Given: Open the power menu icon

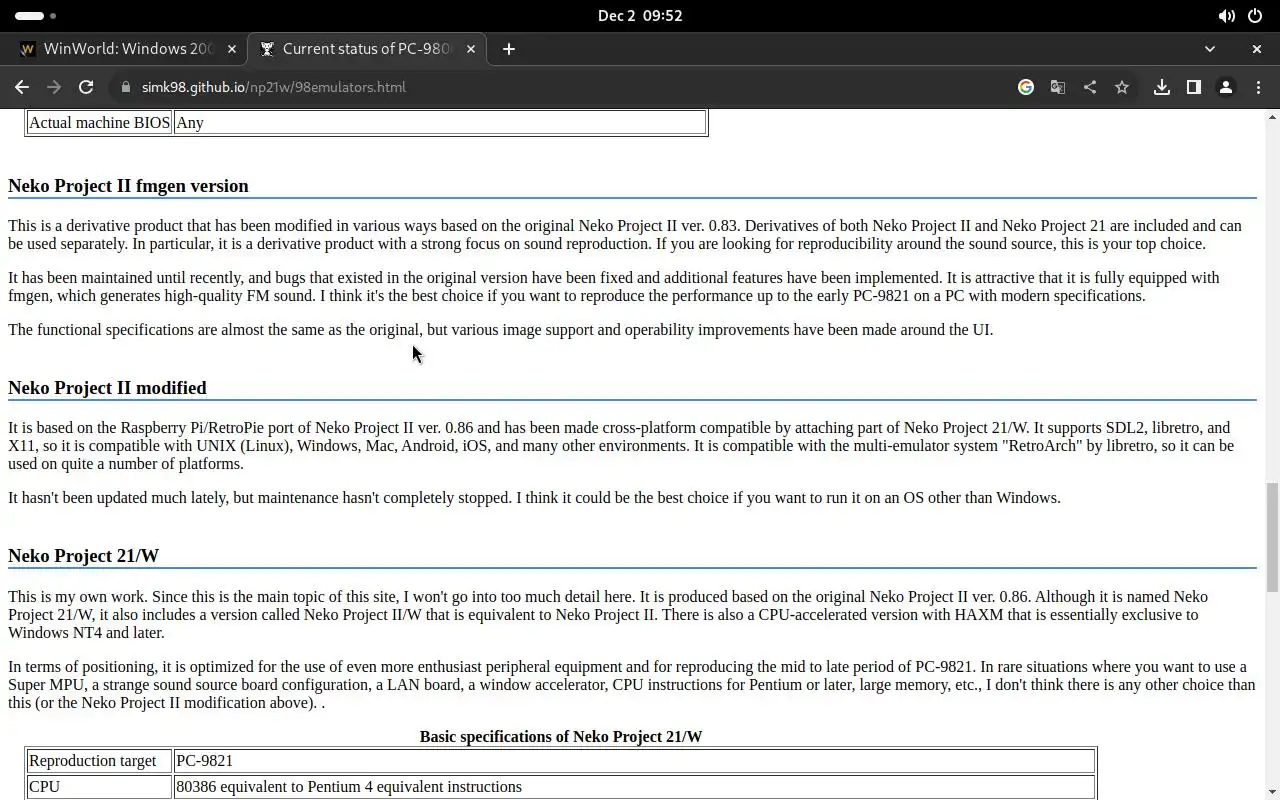Looking at the screenshot, I should pyautogui.click(x=1255, y=16).
